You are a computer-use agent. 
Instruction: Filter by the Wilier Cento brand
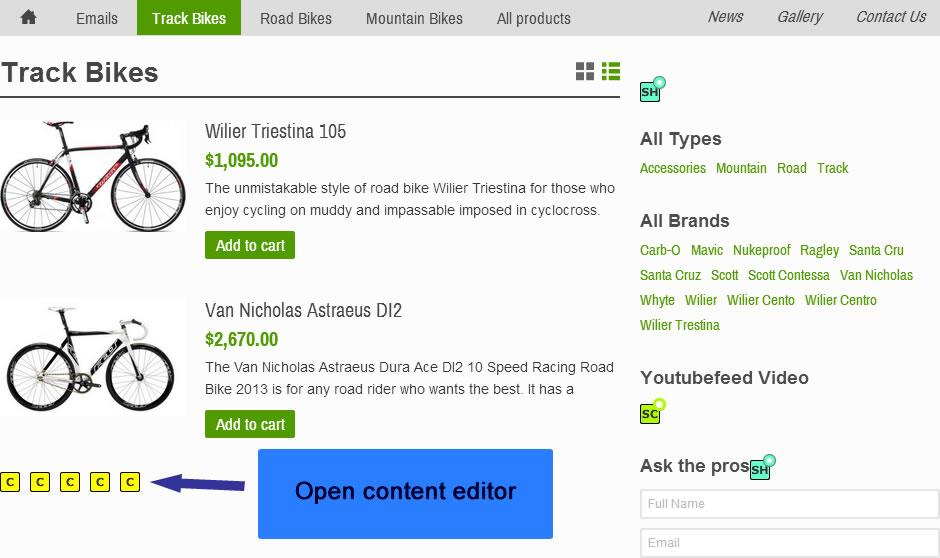click(761, 300)
